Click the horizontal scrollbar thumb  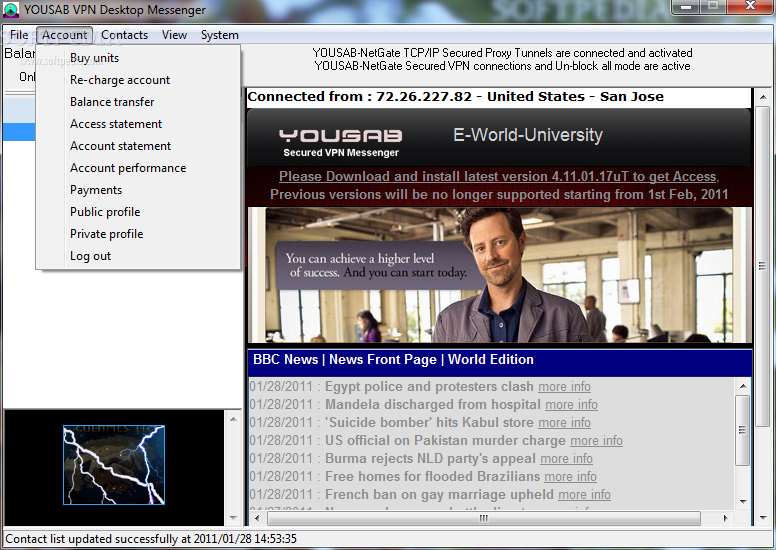pos(484,518)
